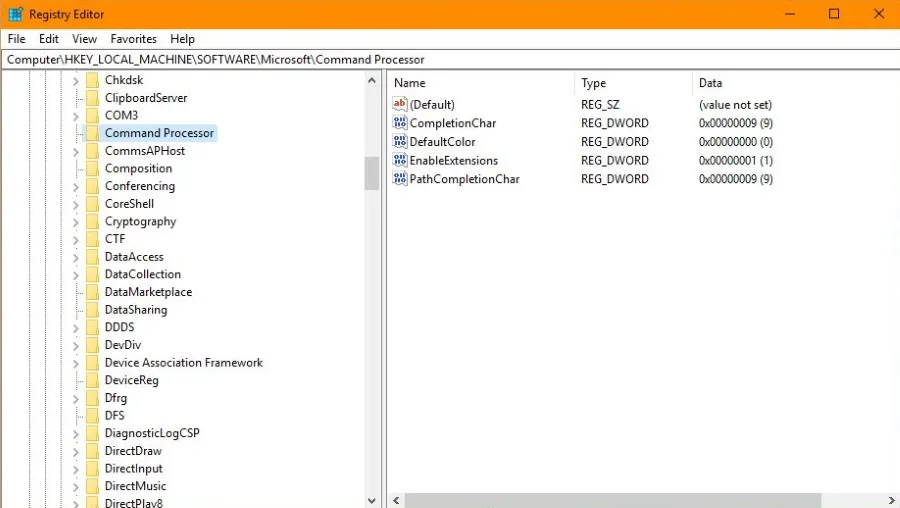Screen dimensions: 900x508
Task: Click the values pane scroll left arrow
Action: tap(396, 501)
